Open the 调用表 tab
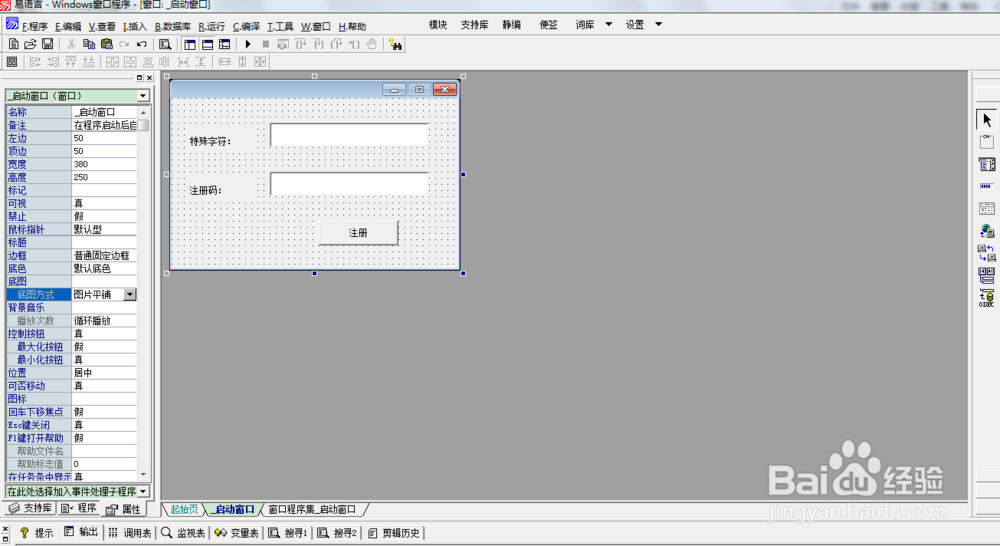1000x546 pixels. click(130, 533)
